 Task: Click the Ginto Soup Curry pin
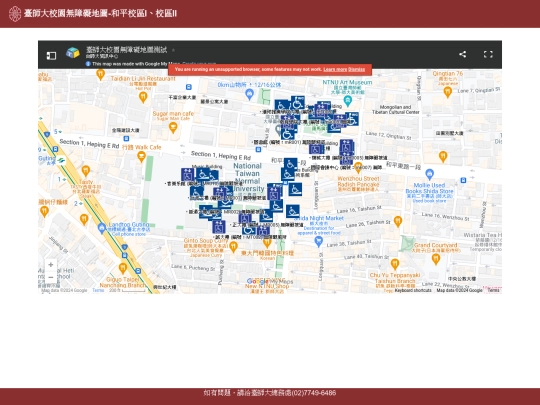coord(233,246)
